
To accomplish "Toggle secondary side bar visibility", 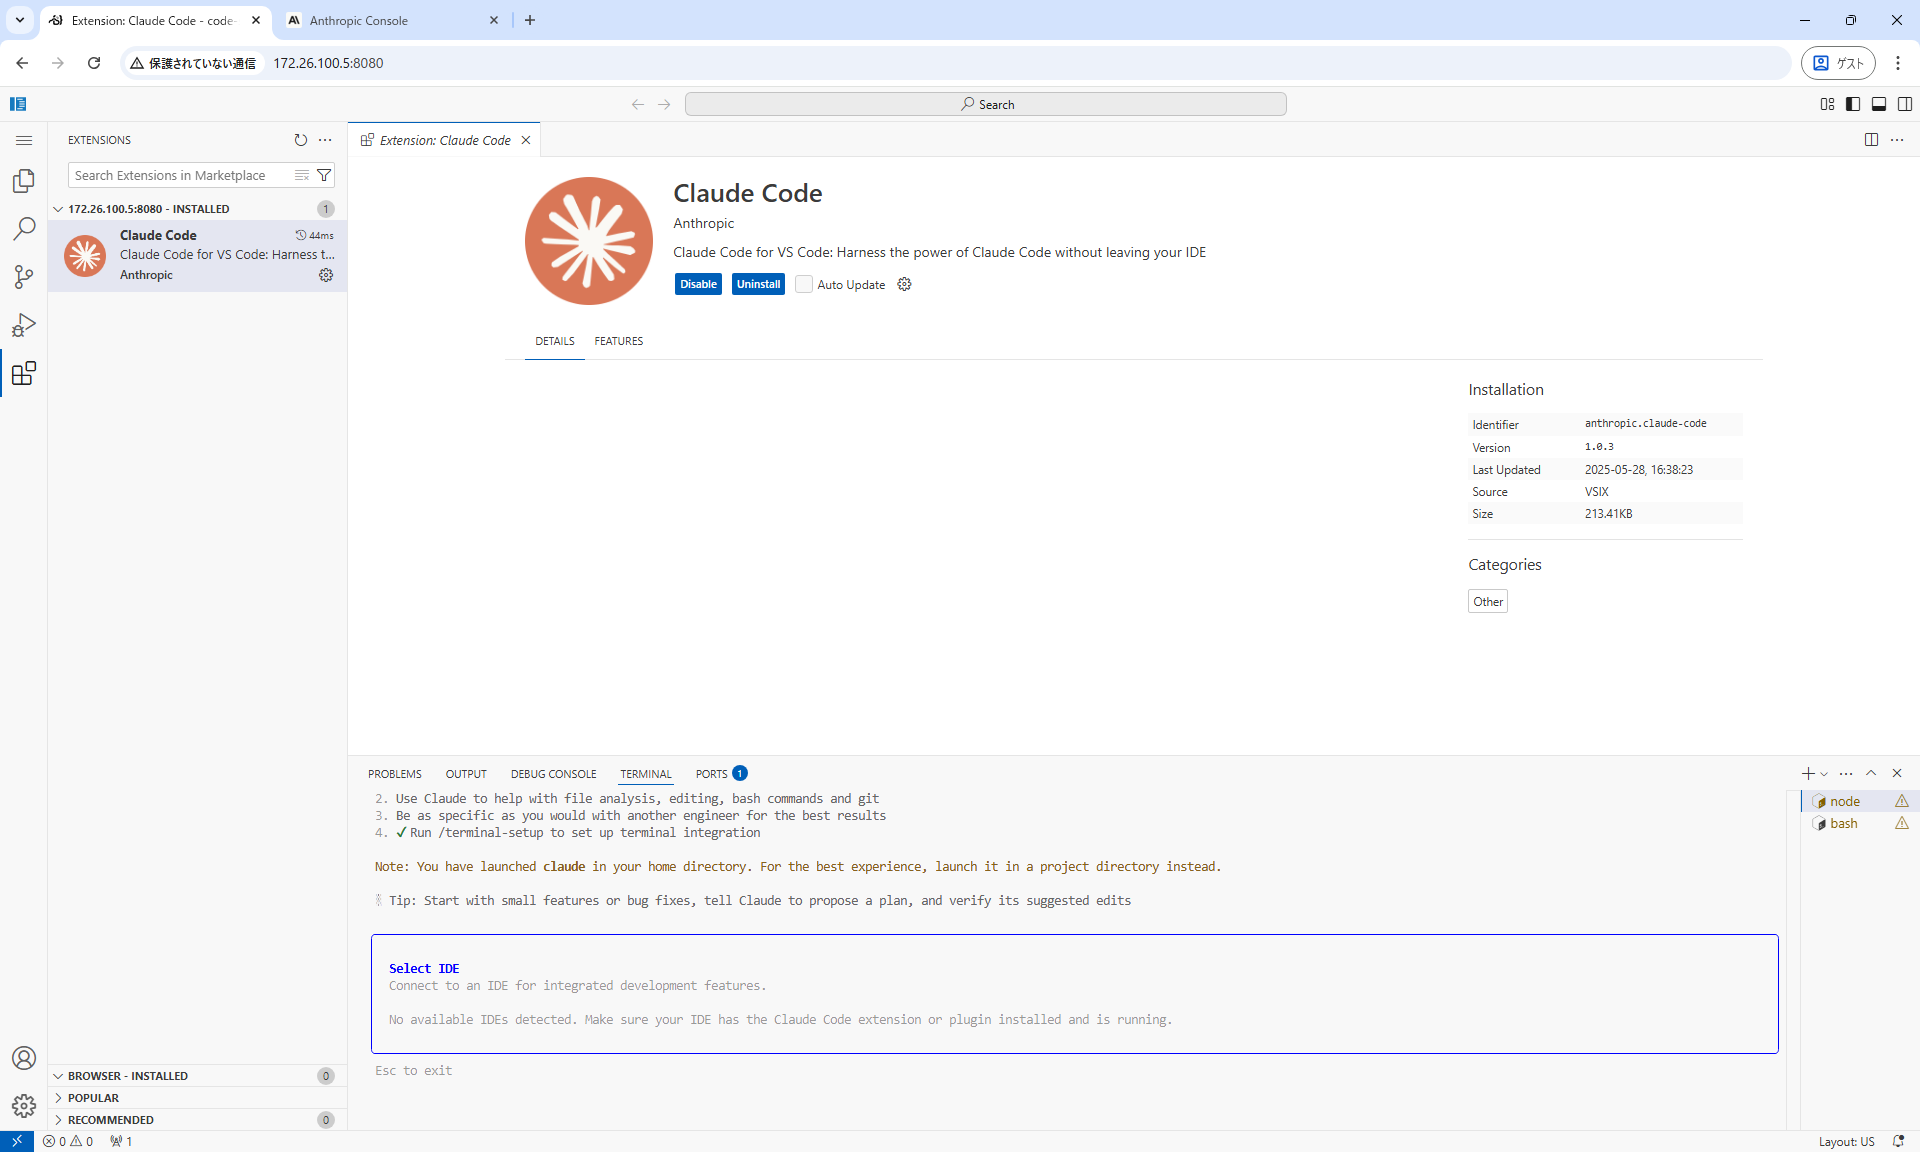I will tap(1905, 104).
